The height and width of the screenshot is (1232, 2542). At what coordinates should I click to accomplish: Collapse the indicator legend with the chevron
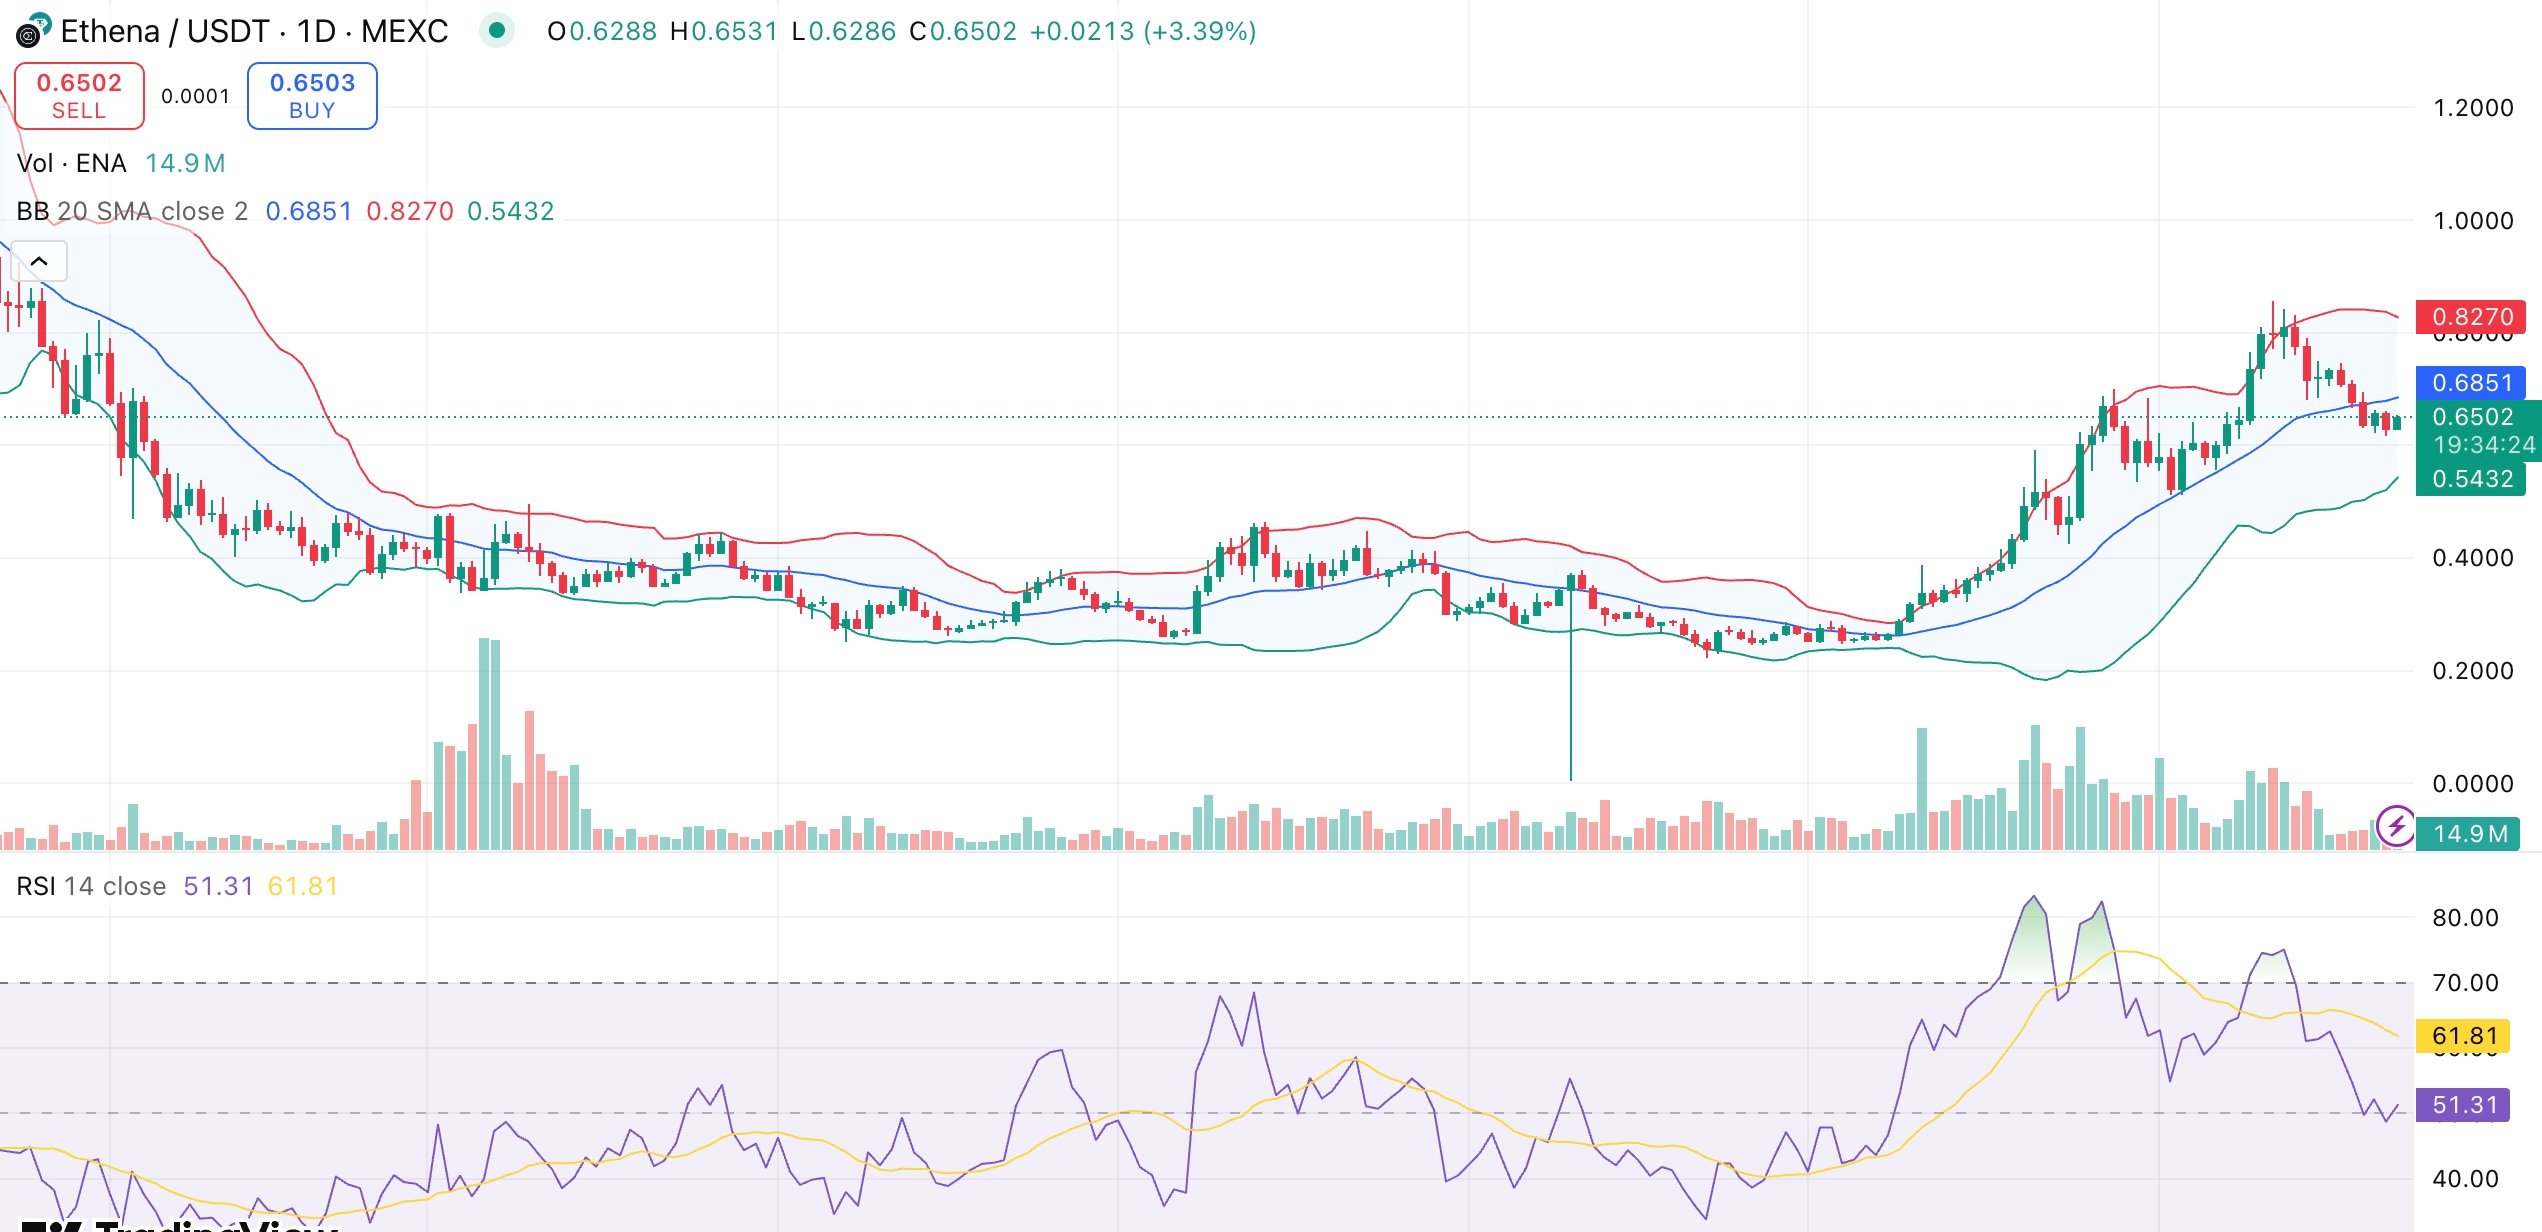(38, 259)
